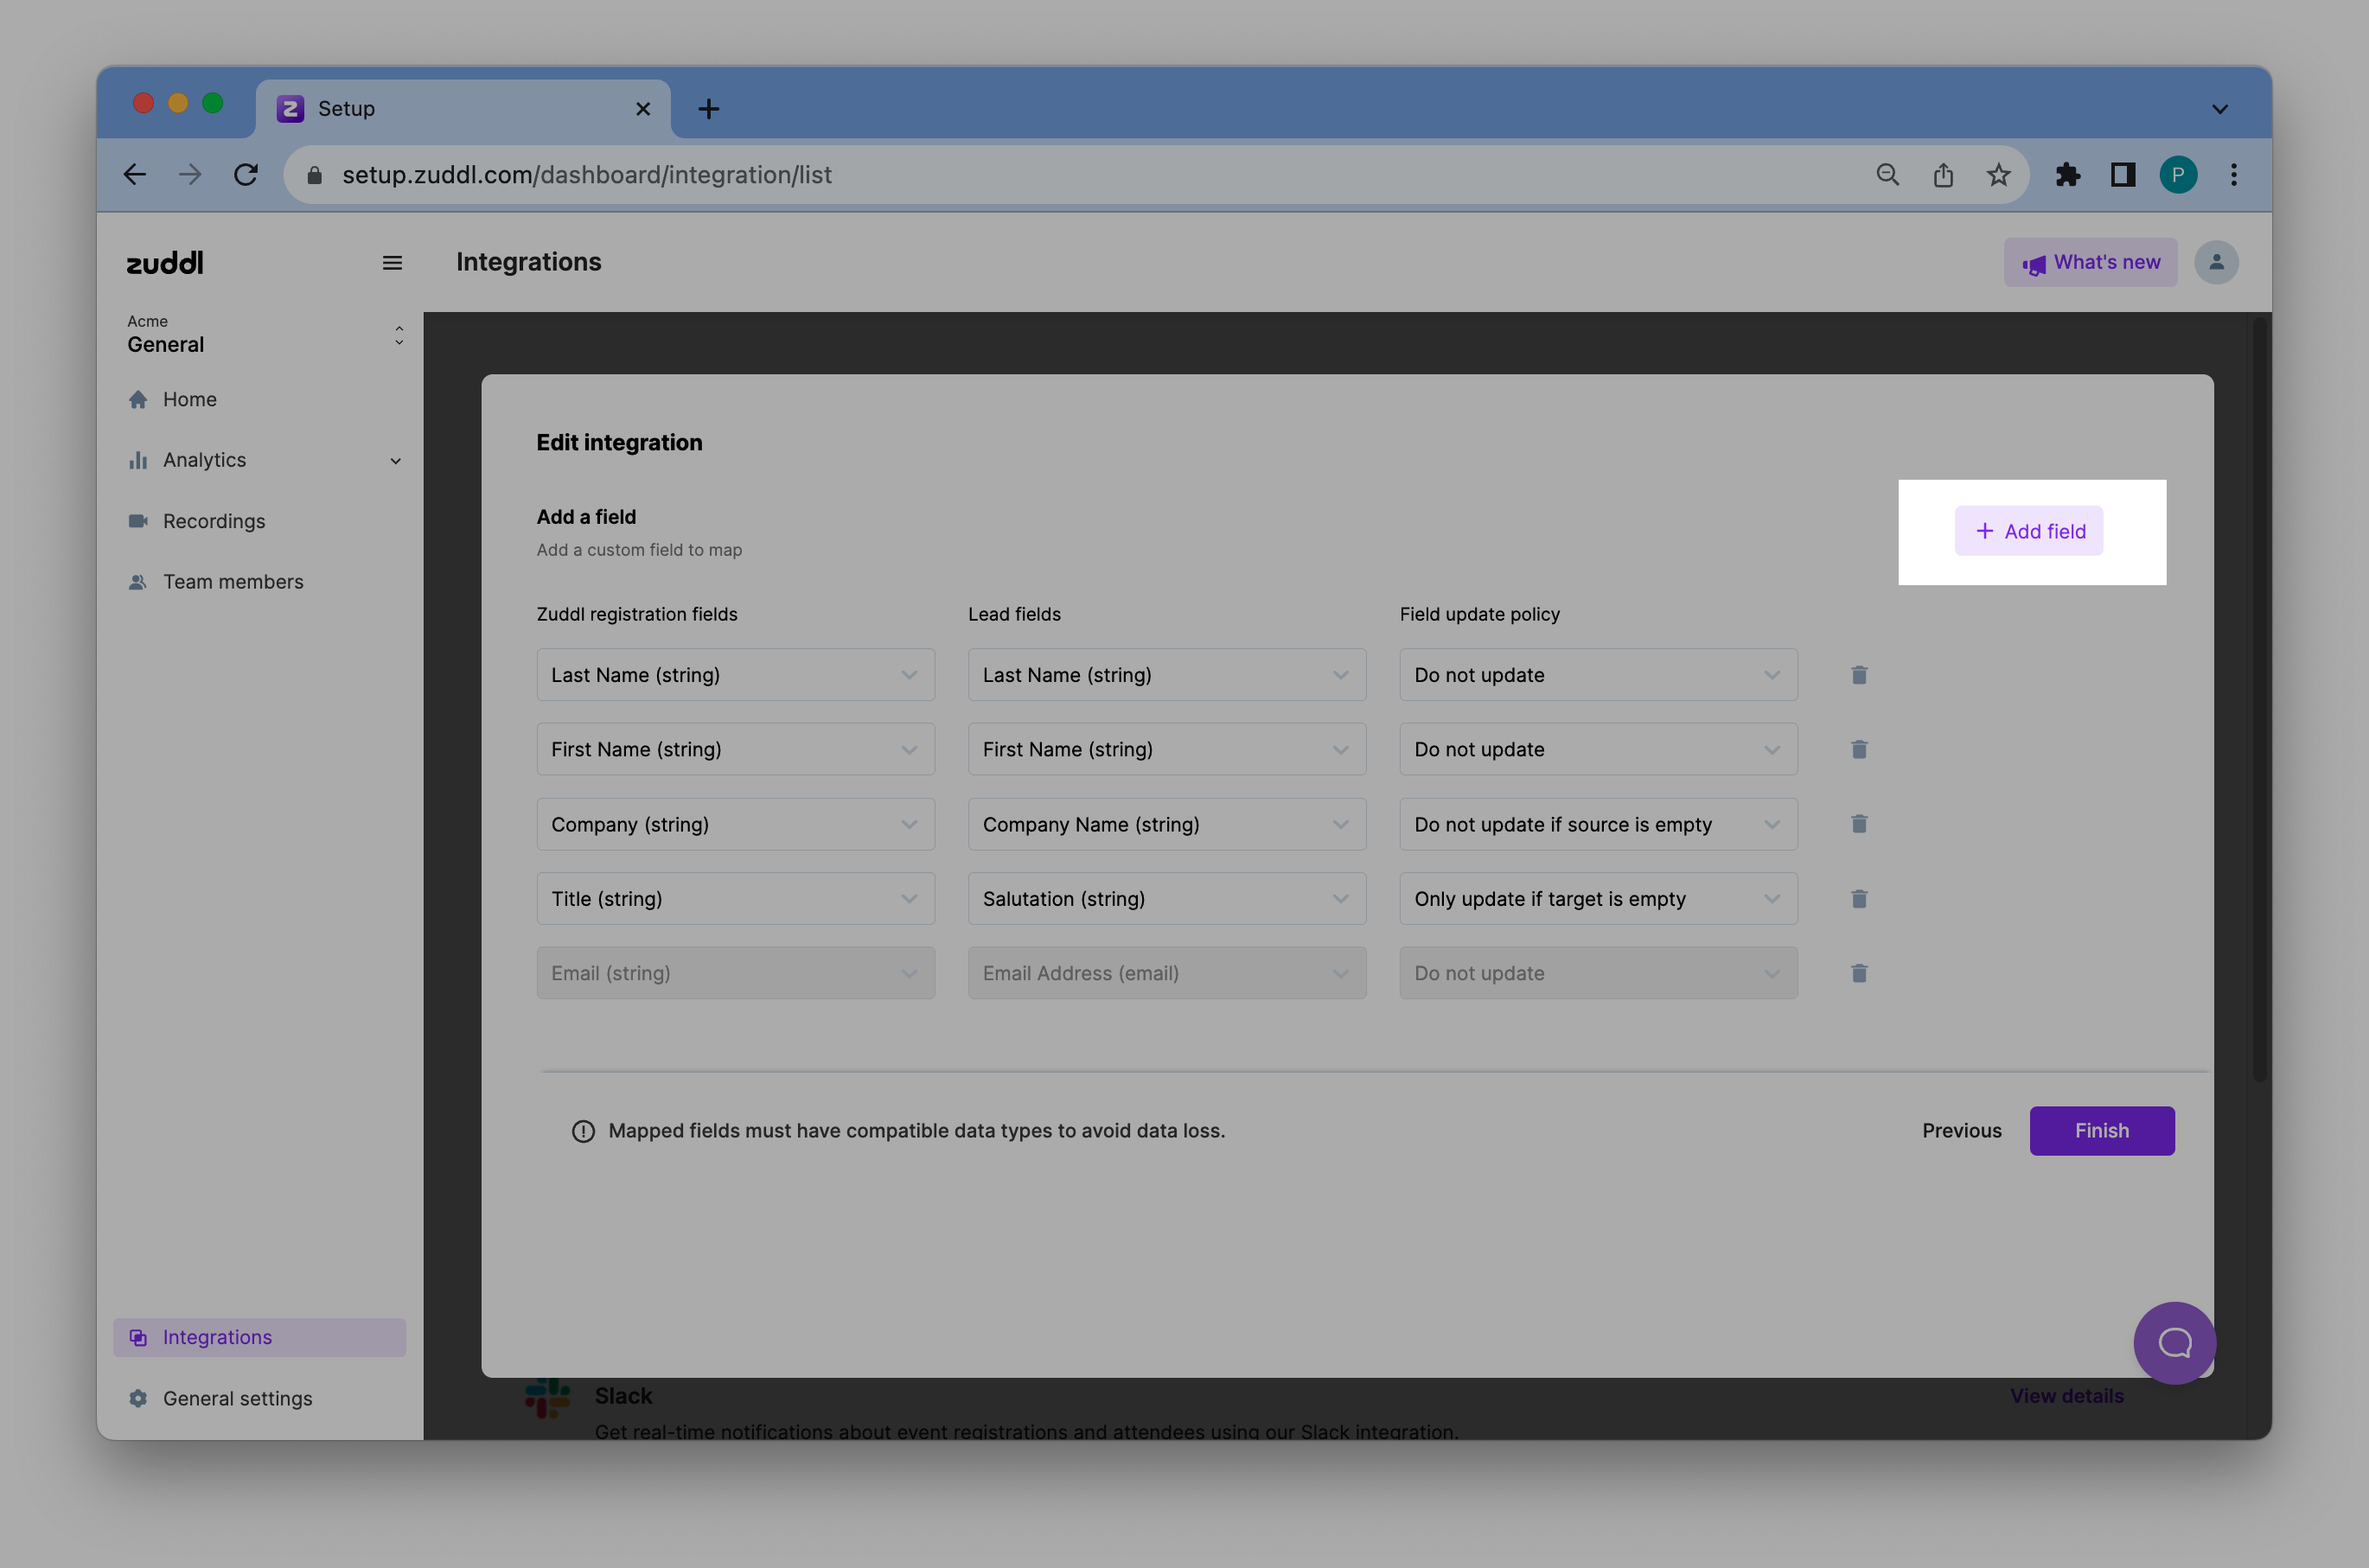Click the Add field button
Screen dimensions: 2369x1568
[2028, 531]
